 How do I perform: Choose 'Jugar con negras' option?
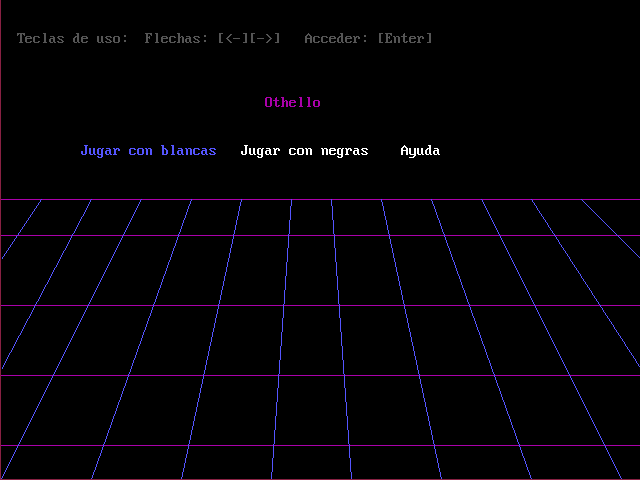tap(304, 151)
